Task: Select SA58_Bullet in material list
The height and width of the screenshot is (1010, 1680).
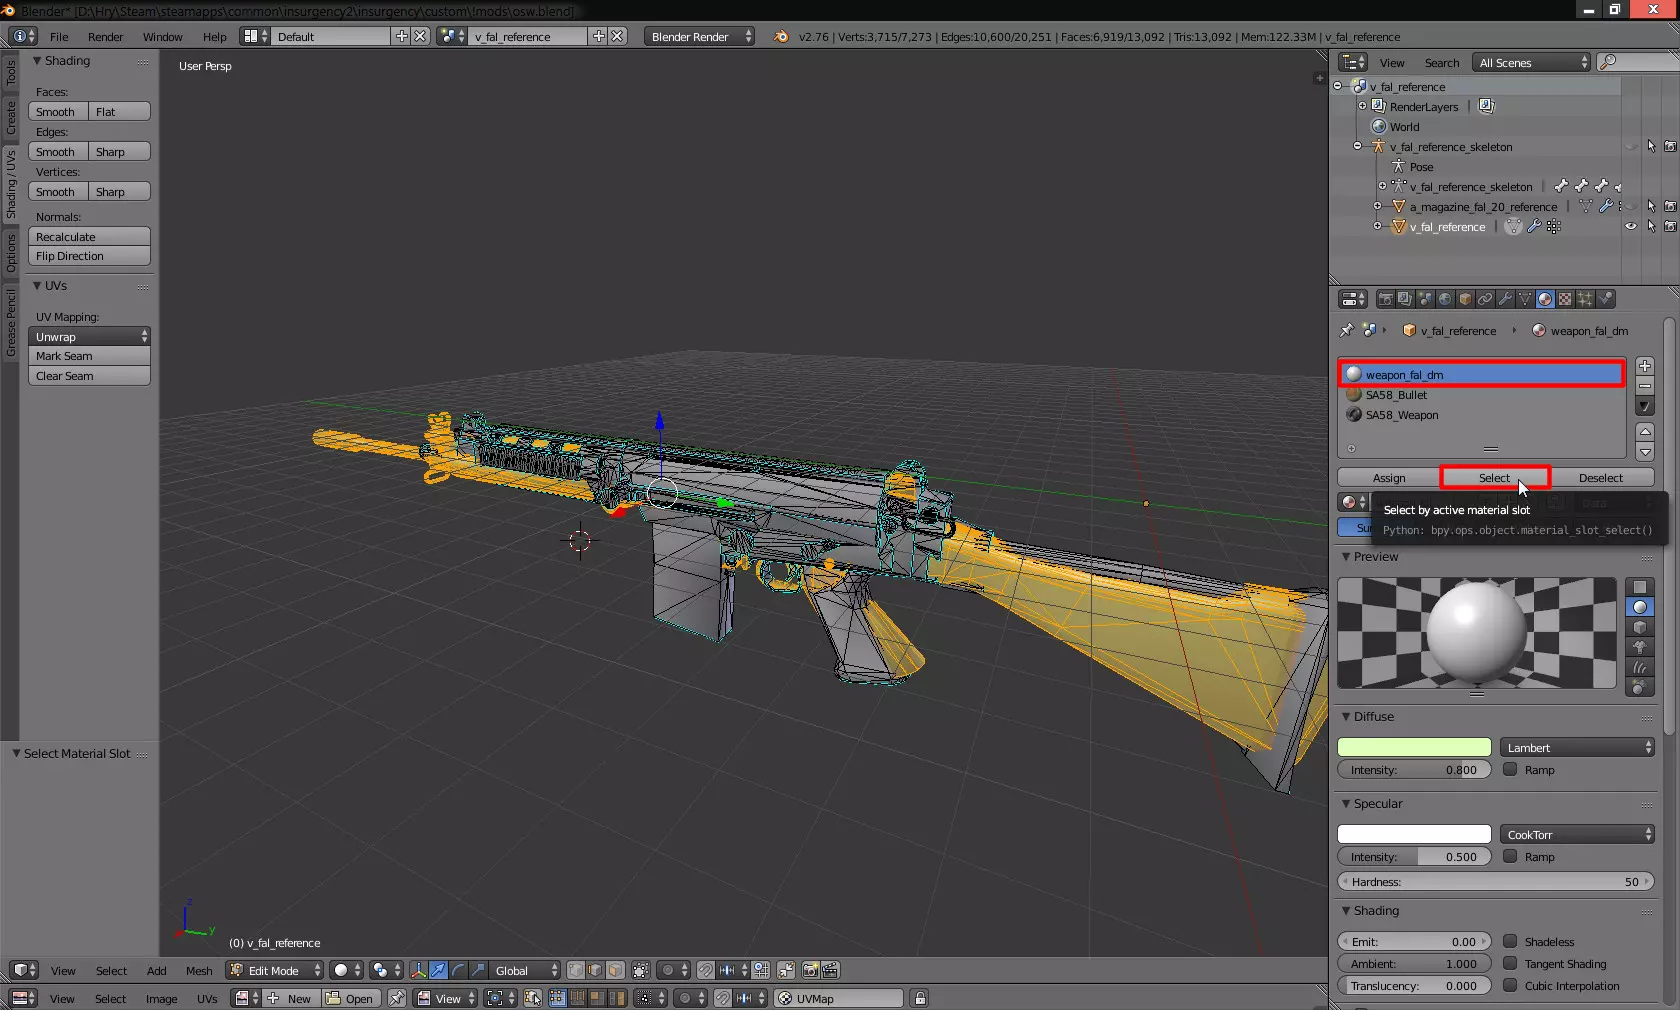Action: (1396, 395)
